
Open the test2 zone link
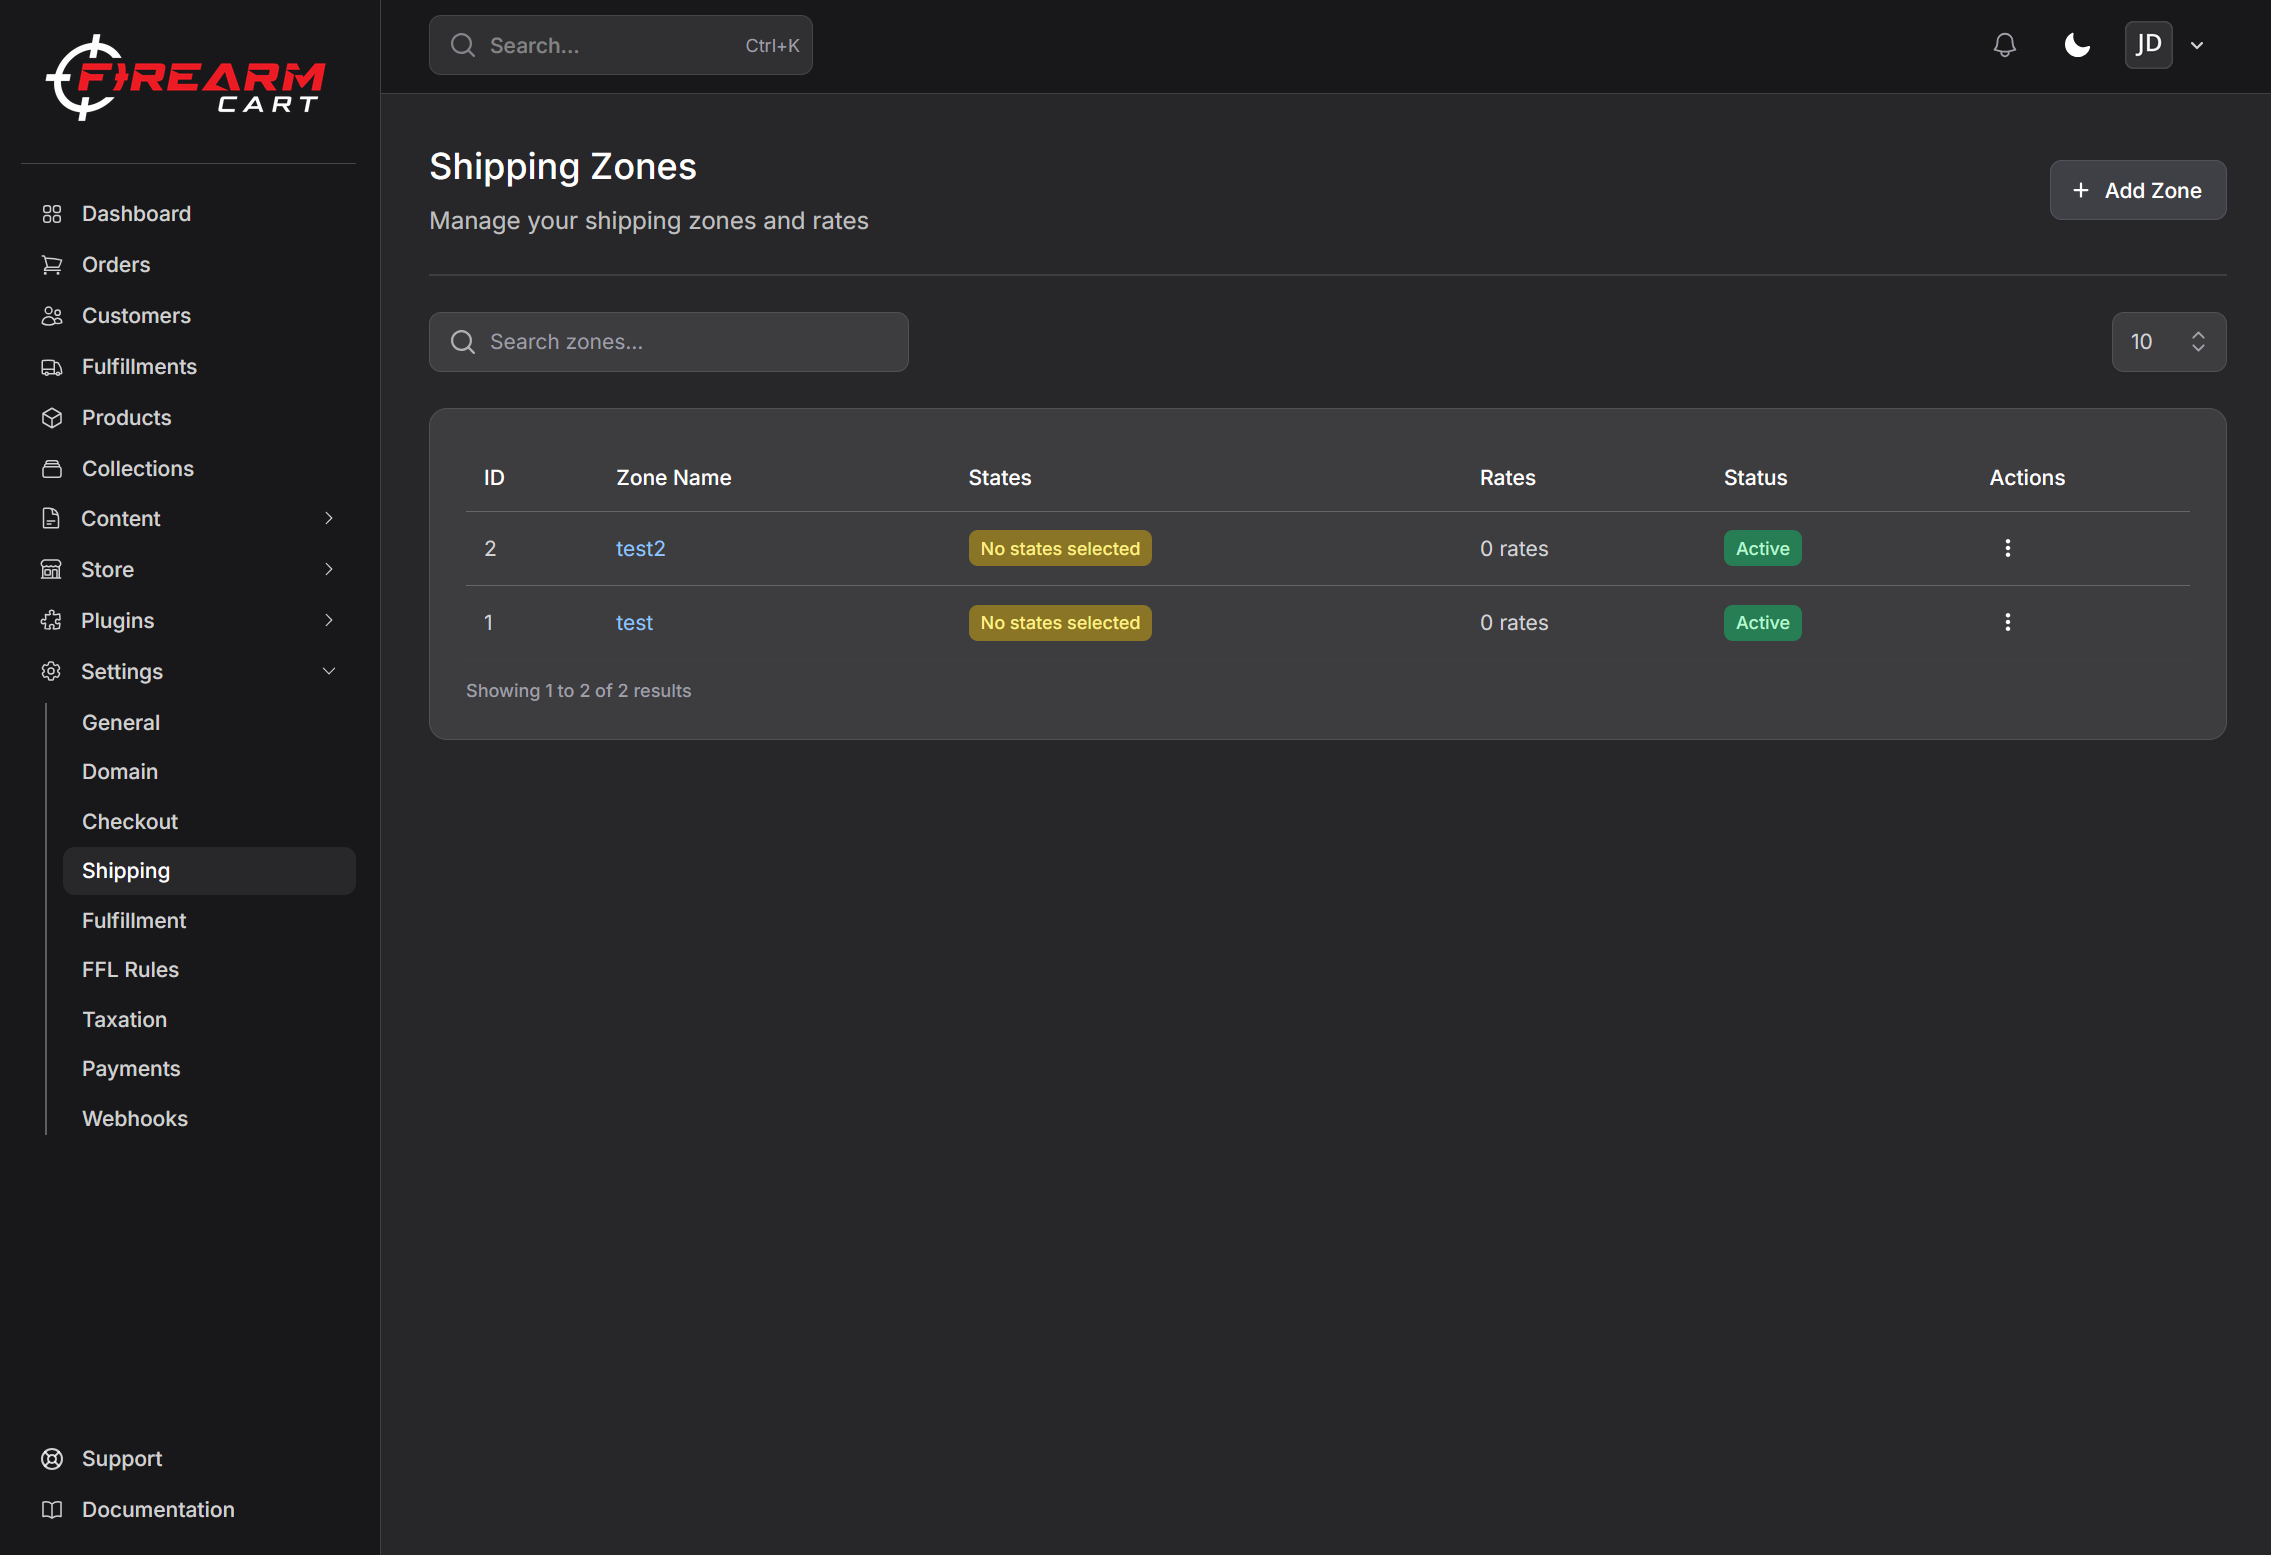(x=640, y=548)
